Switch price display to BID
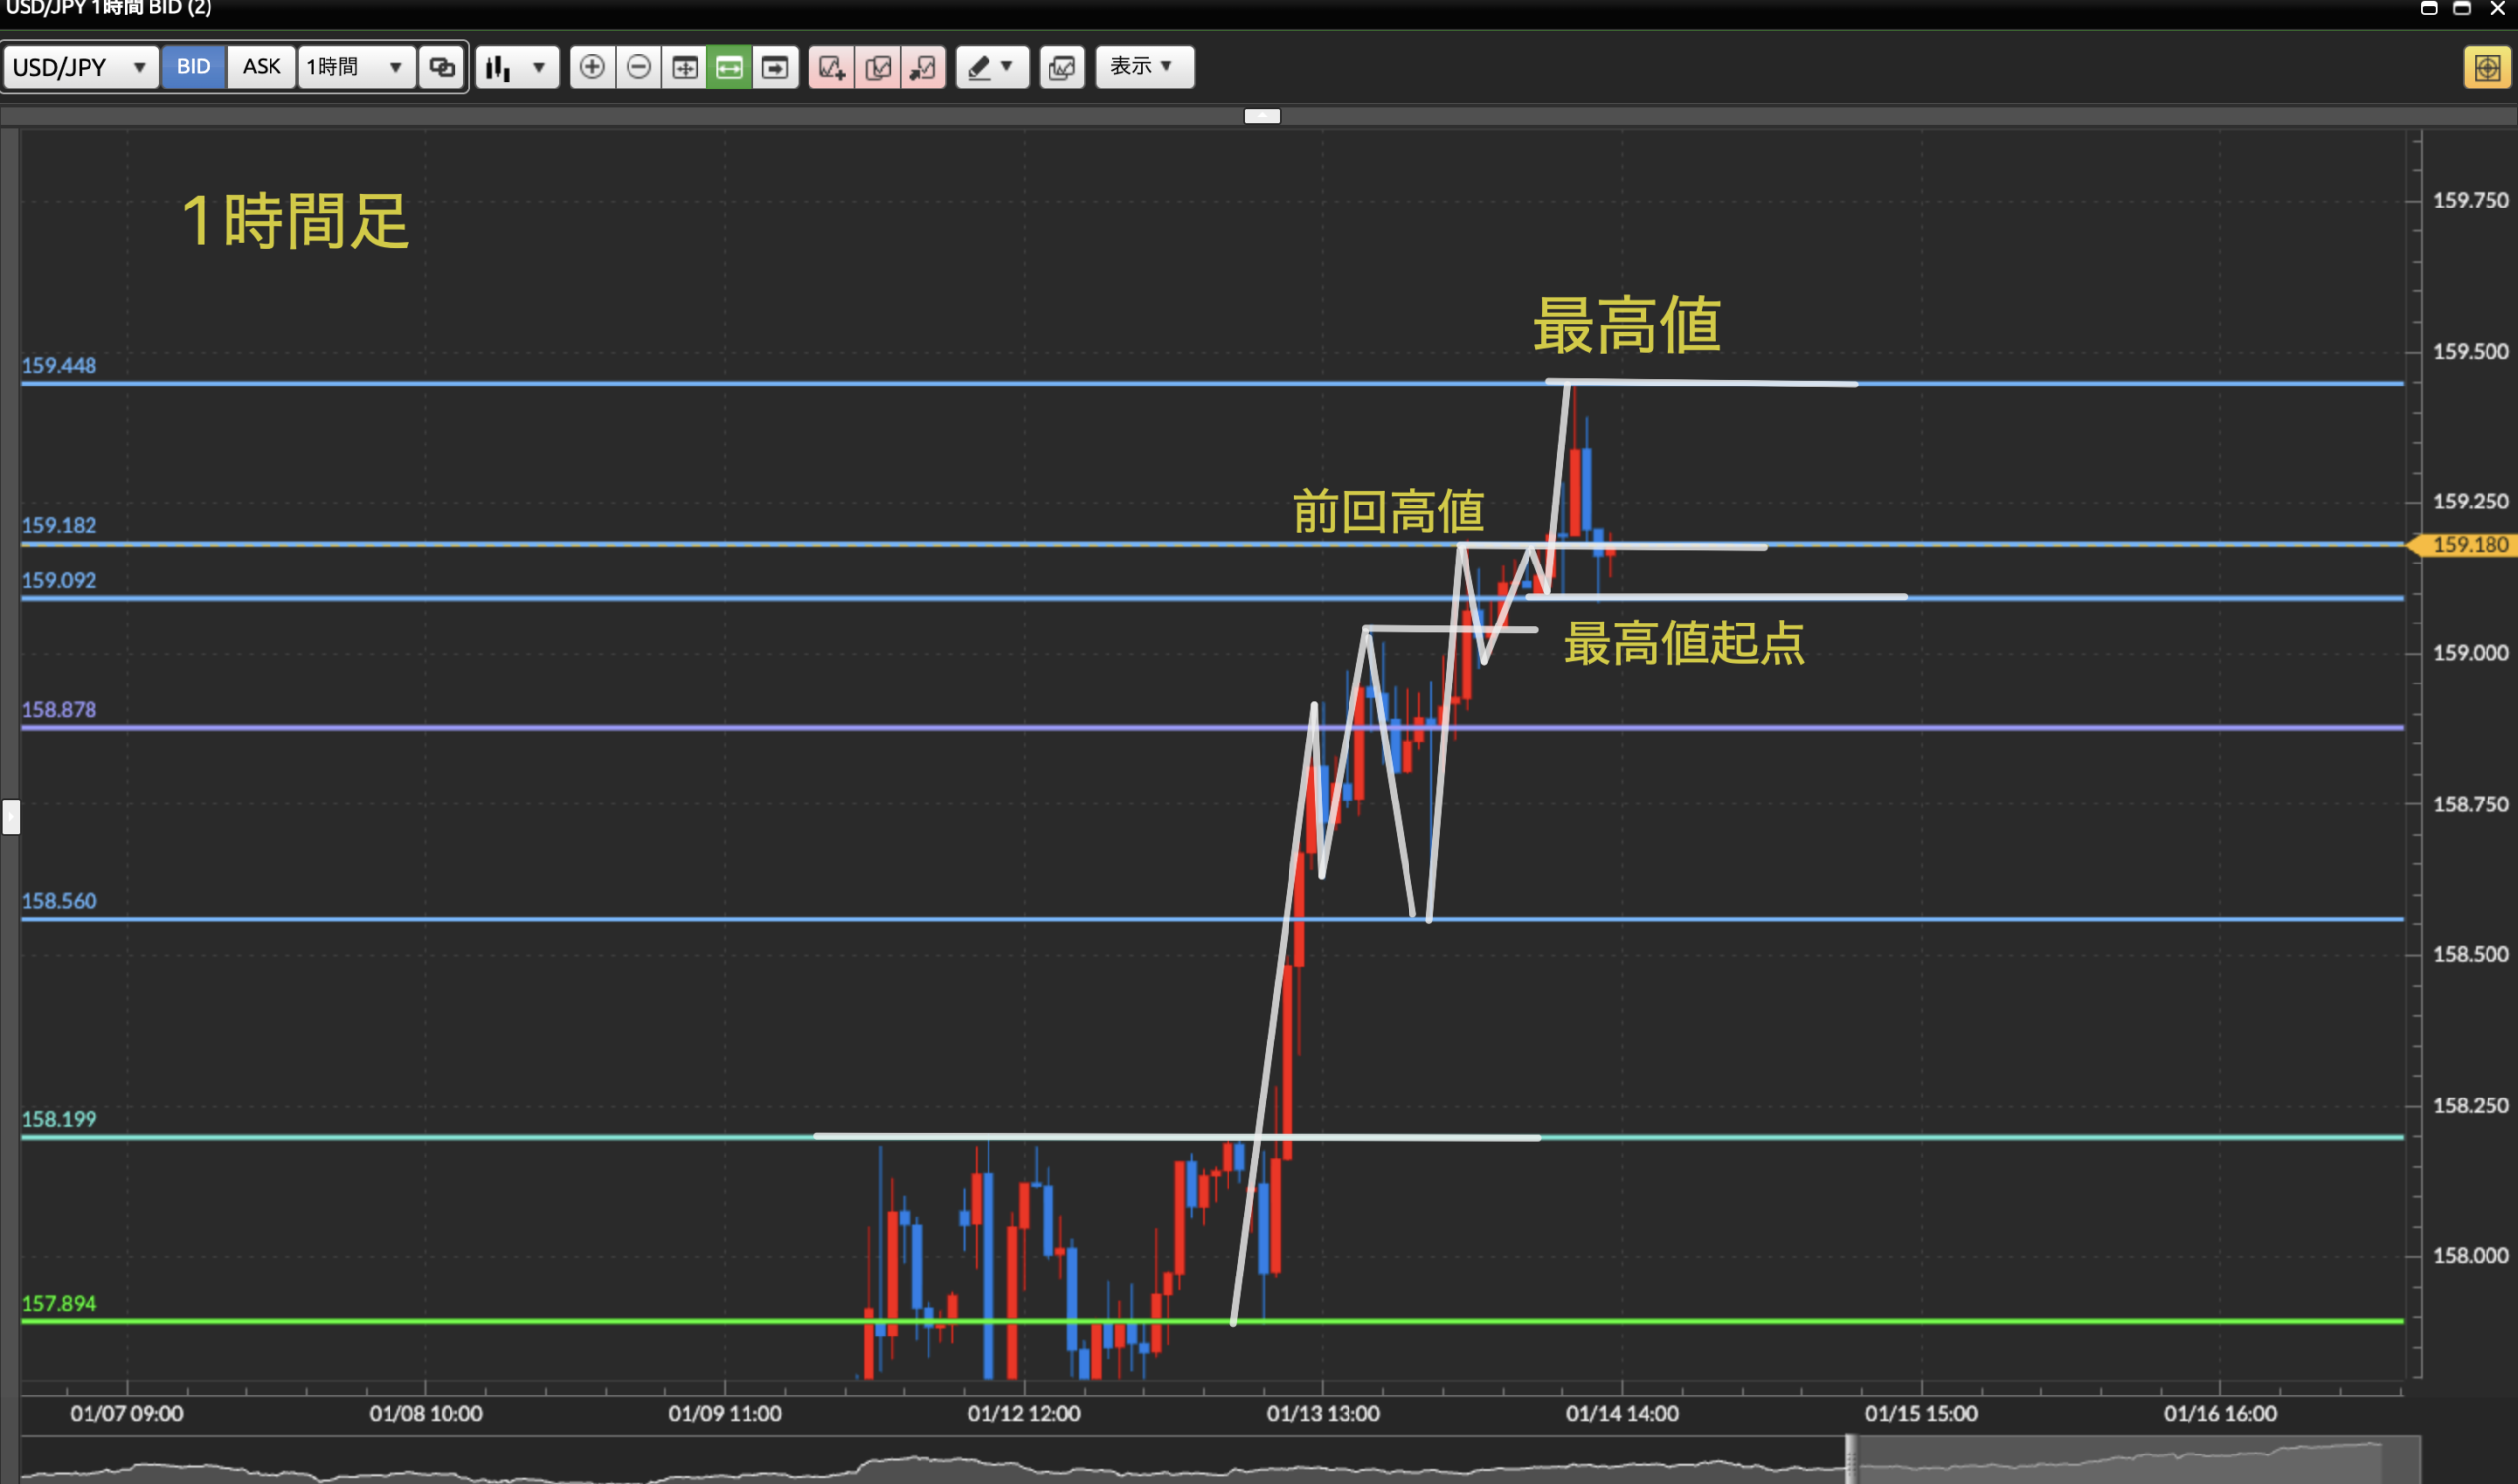Image resolution: width=2518 pixels, height=1484 pixels. click(x=193, y=67)
